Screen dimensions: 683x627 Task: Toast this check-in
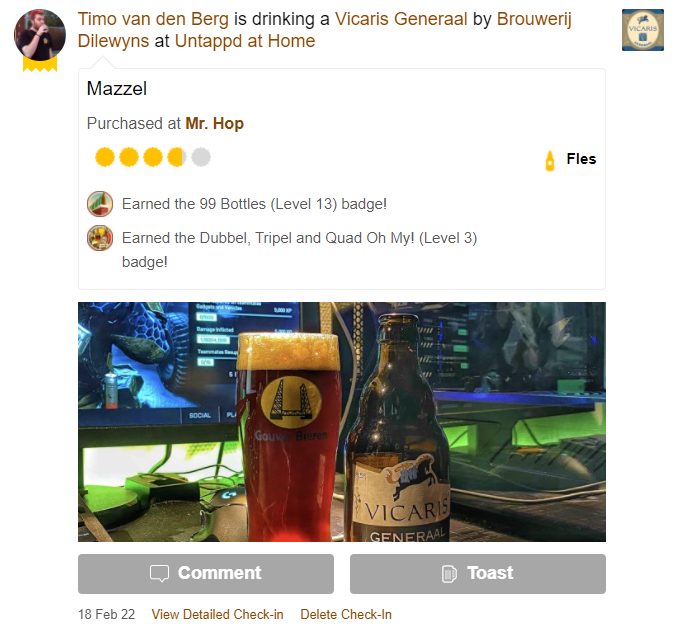point(477,573)
